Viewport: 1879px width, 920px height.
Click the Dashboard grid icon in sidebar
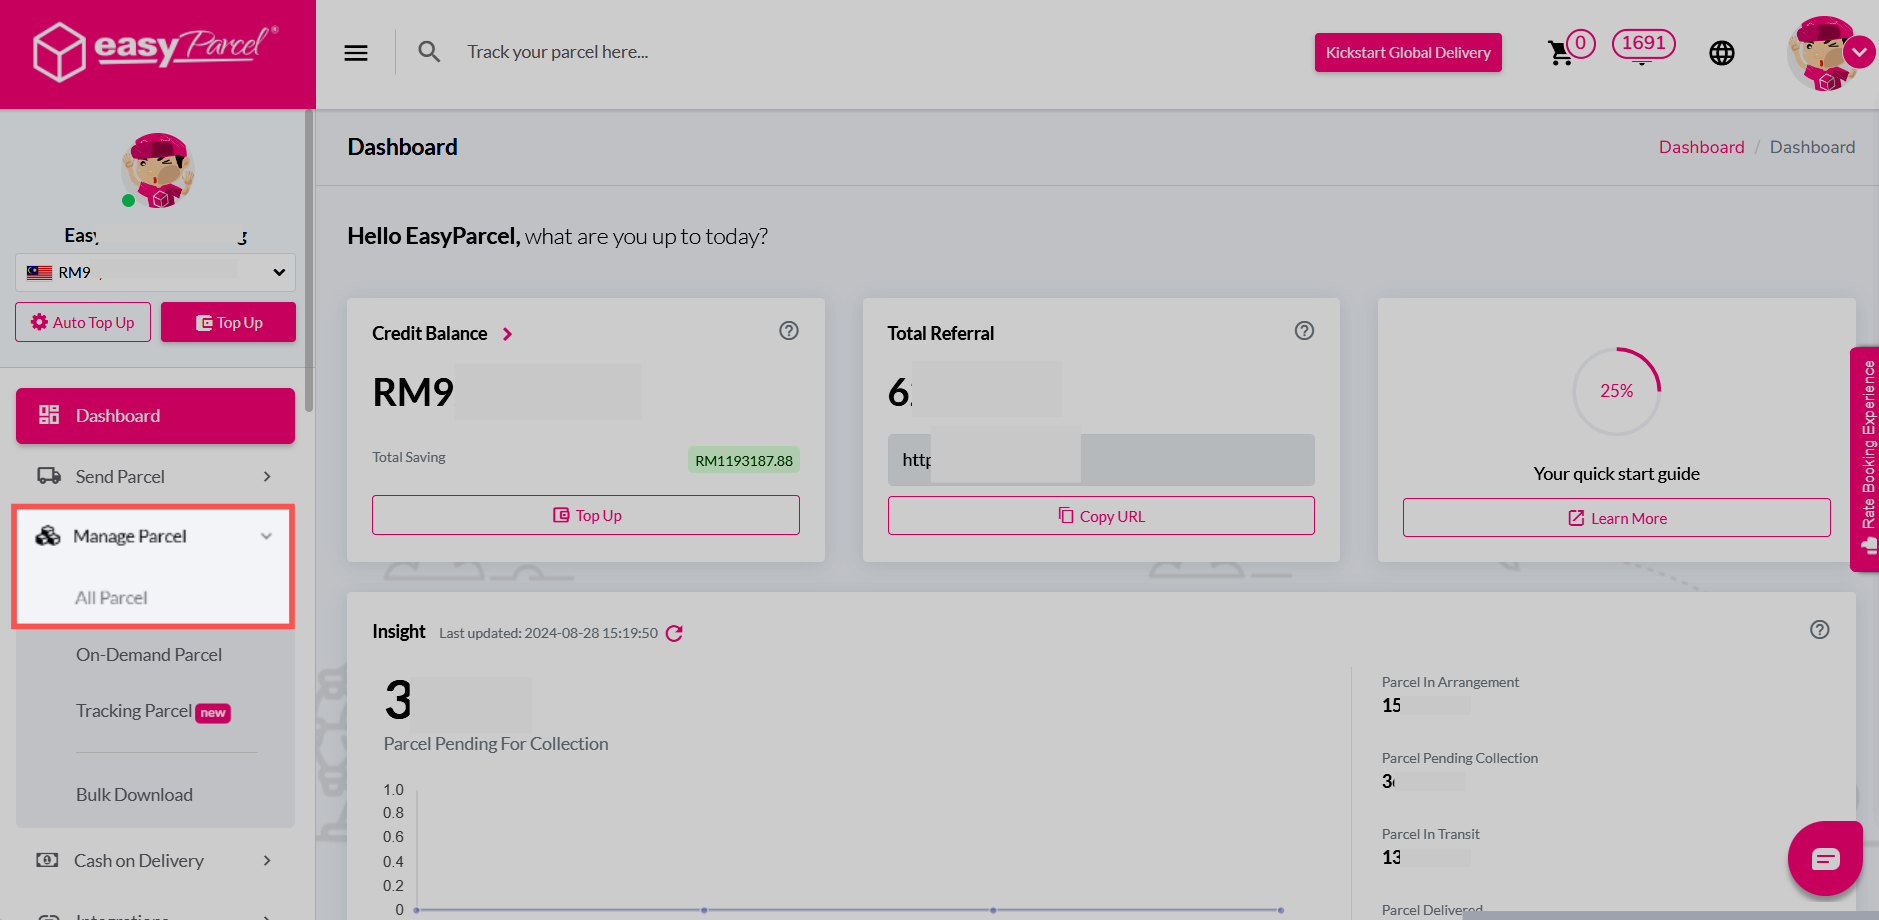(x=49, y=415)
